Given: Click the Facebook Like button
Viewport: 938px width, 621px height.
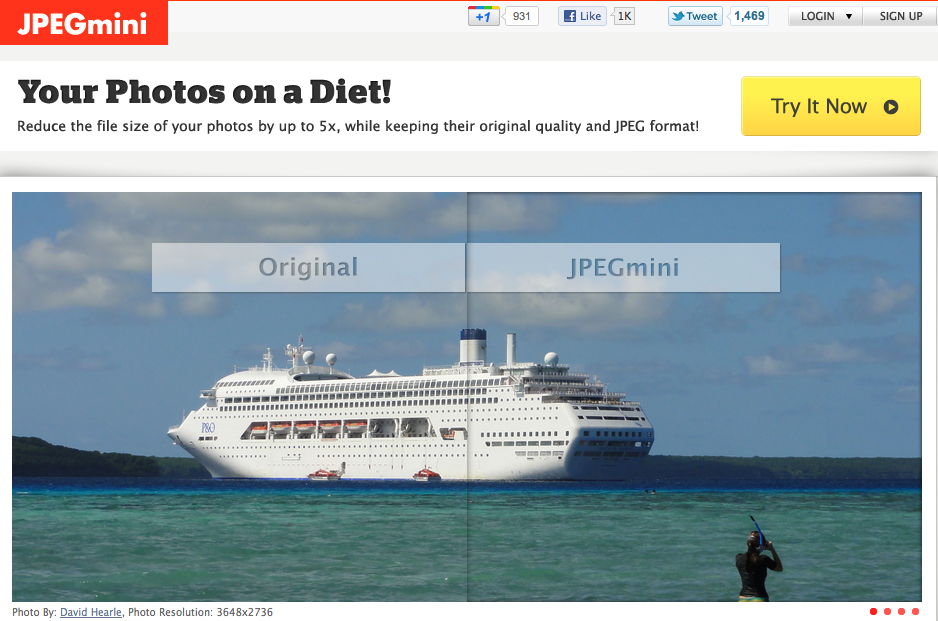Looking at the screenshot, I should click(583, 16).
